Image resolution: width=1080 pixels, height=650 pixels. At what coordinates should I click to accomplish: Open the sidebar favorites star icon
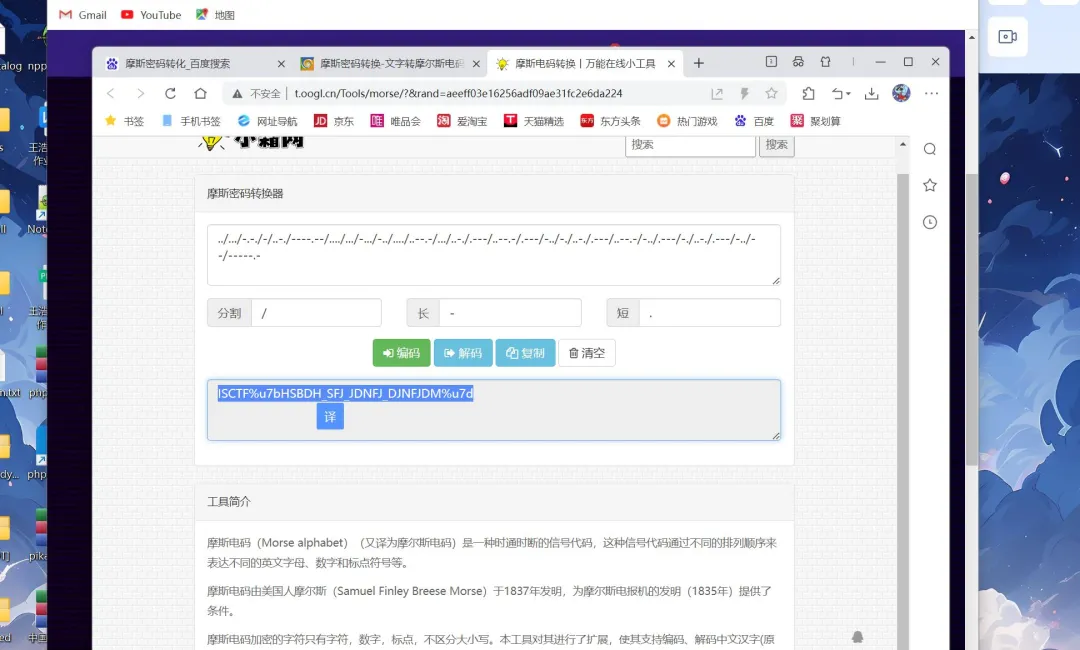(930, 185)
